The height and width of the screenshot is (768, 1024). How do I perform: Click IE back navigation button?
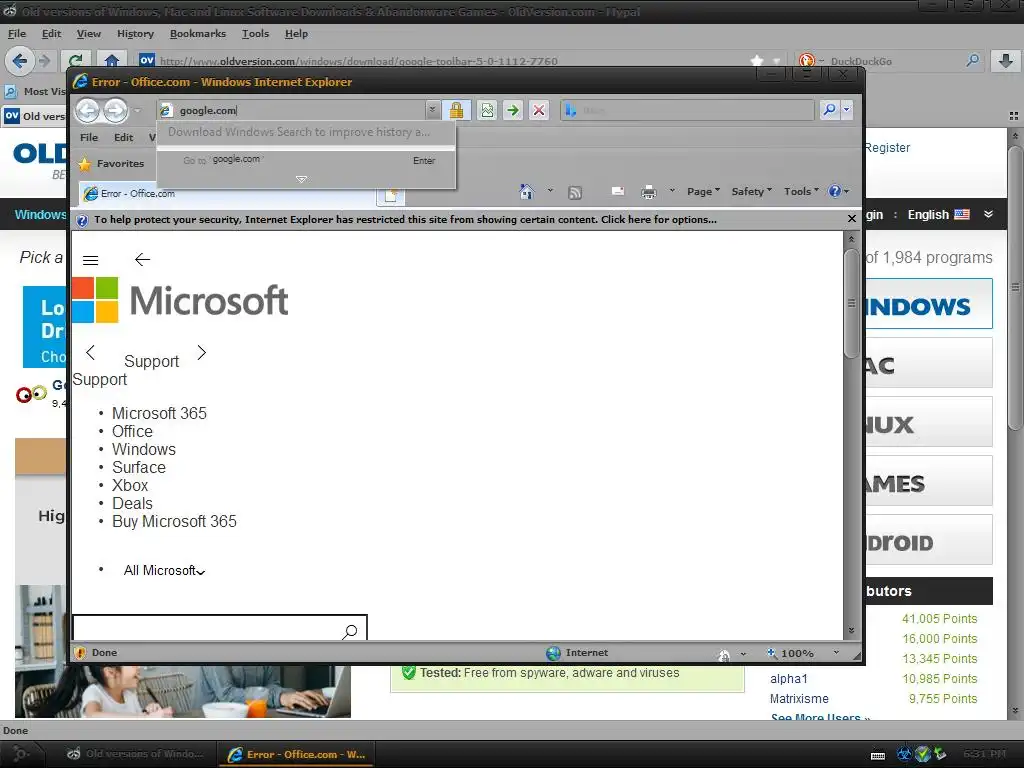(88, 110)
